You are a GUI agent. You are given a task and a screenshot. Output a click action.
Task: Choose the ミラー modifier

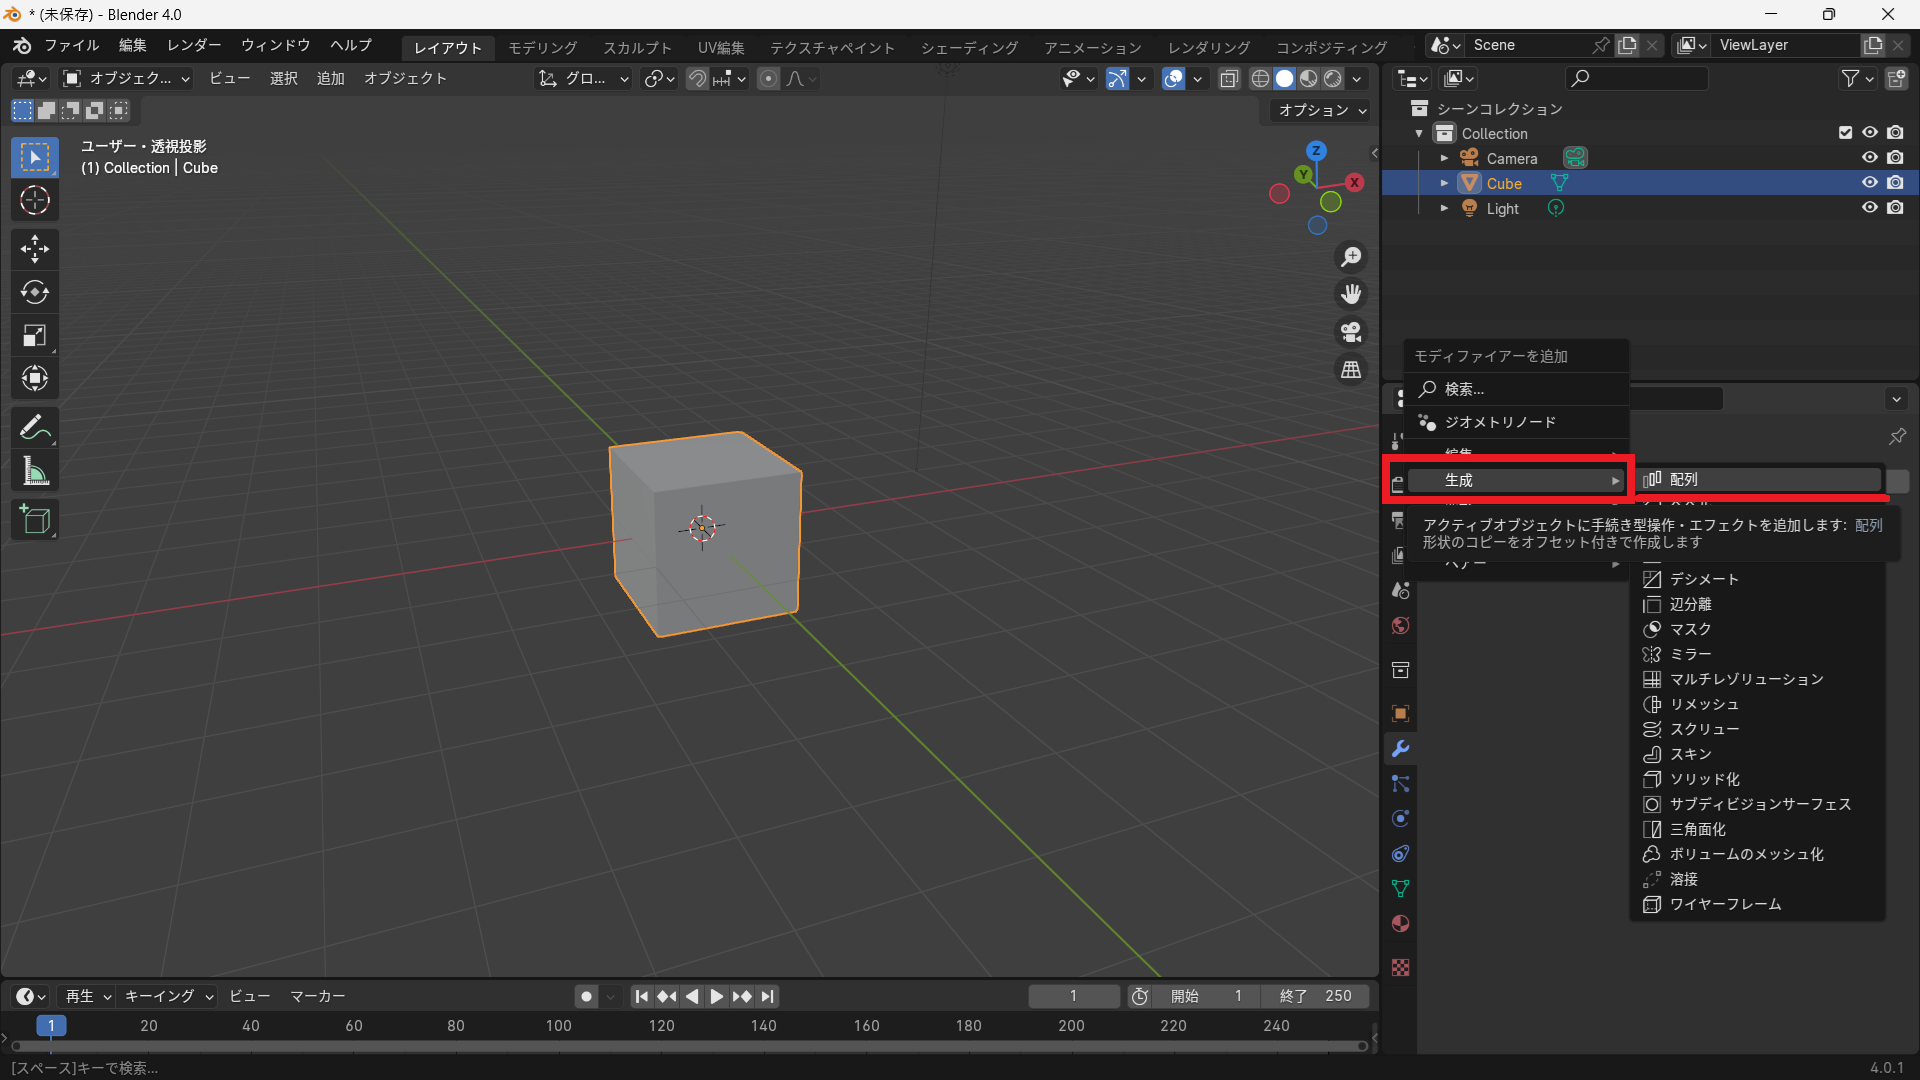tap(1690, 654)
